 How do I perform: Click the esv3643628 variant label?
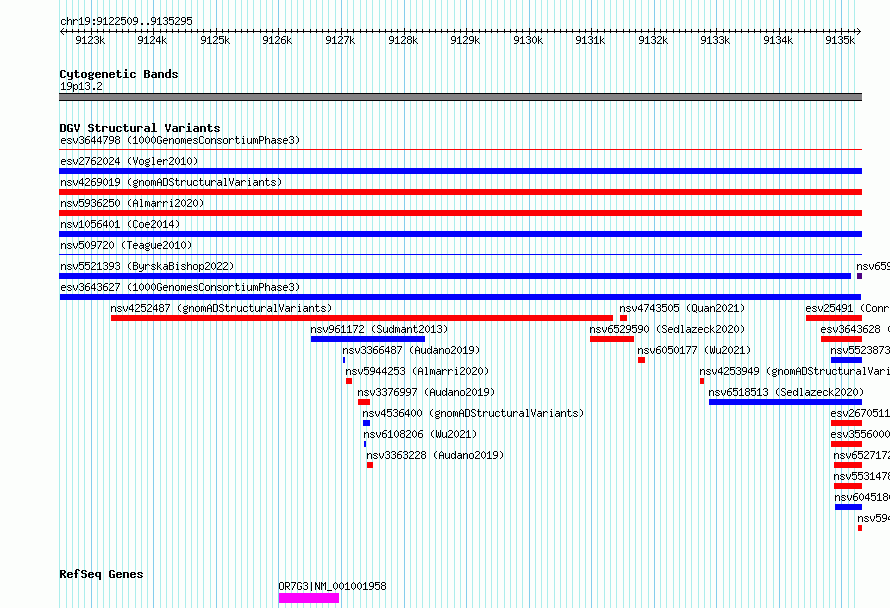tap(855, 329)
